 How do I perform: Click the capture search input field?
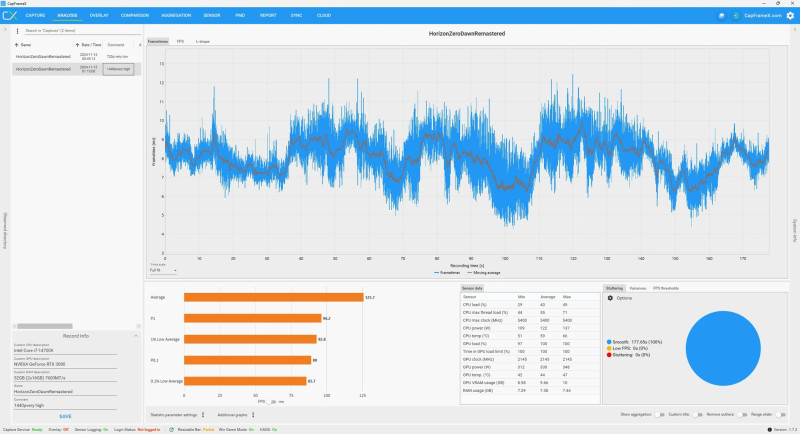click(x=82, y=31)
